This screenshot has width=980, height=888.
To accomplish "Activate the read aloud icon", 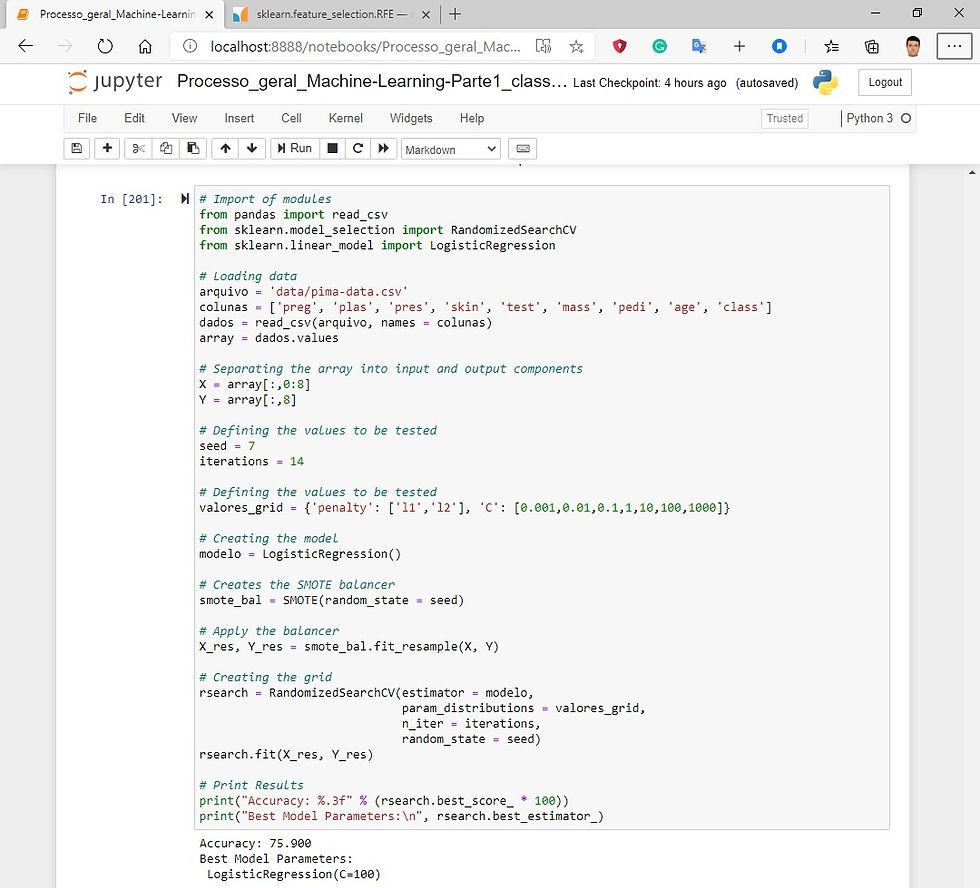I will pyautogui.click(x=543, y=46).
